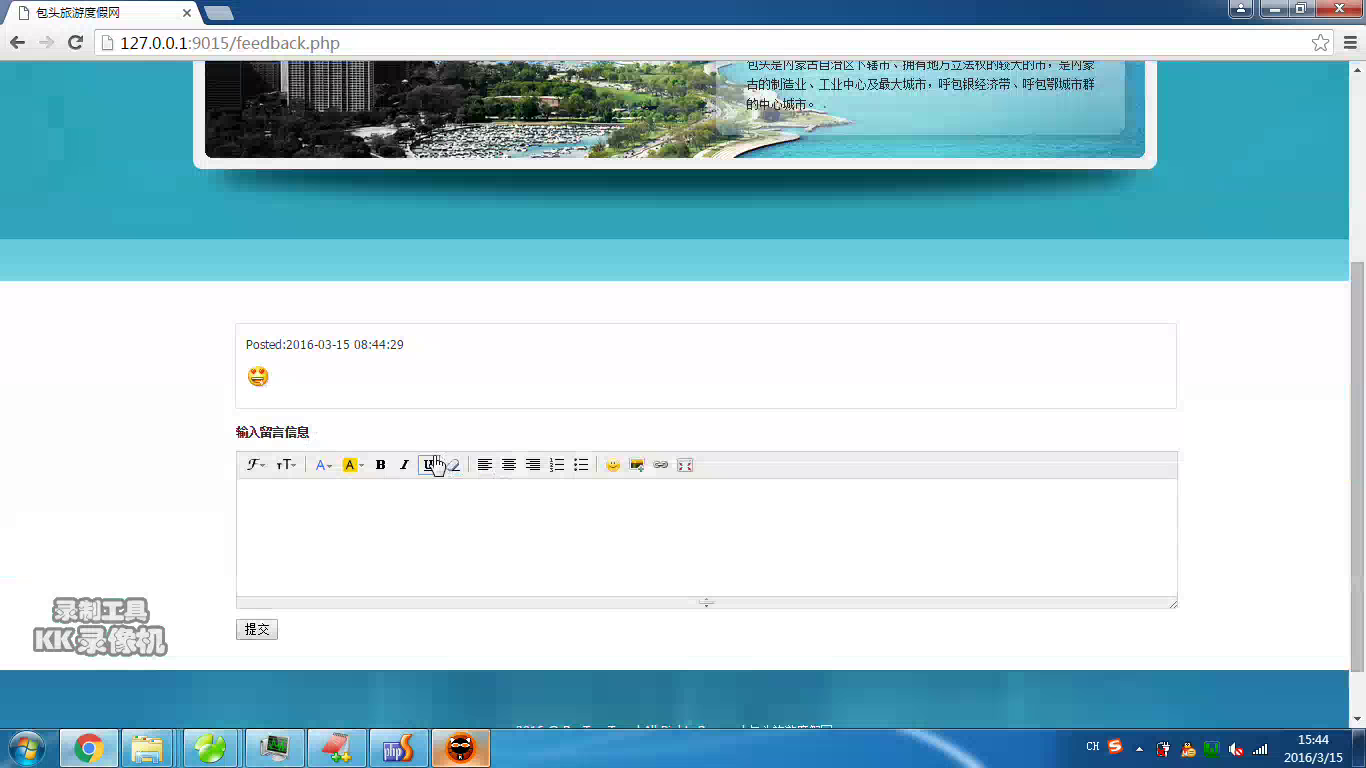The image size is (1366, 768).
Task: Click the browser back arrow
Action: pyautogui.click(x=17, y=42)
